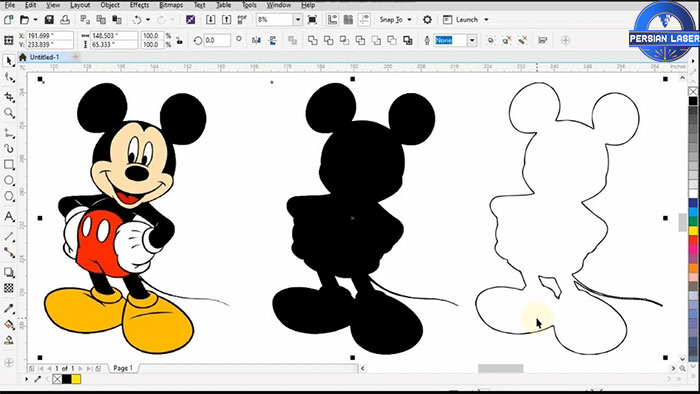
Task: Select the Ellipse tool
Action: click(9, 180)
